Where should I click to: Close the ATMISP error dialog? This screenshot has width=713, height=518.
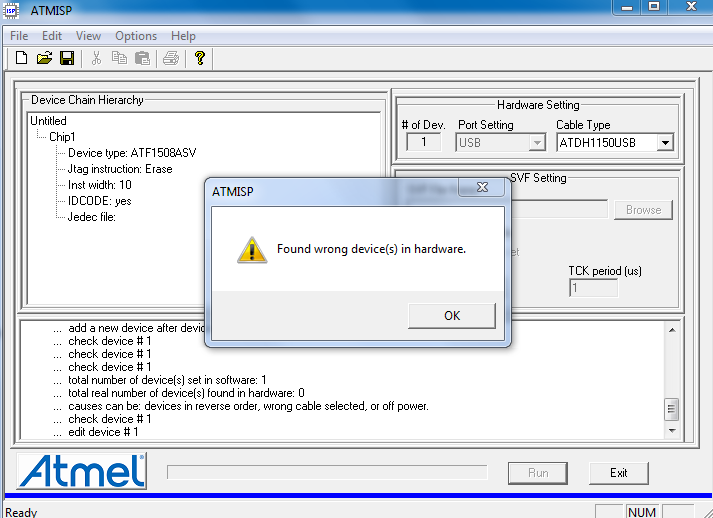pos(482,187)
